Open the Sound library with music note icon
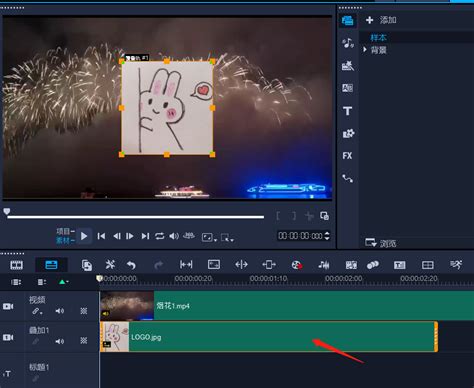474x388 pixels. tap(347, 43)
